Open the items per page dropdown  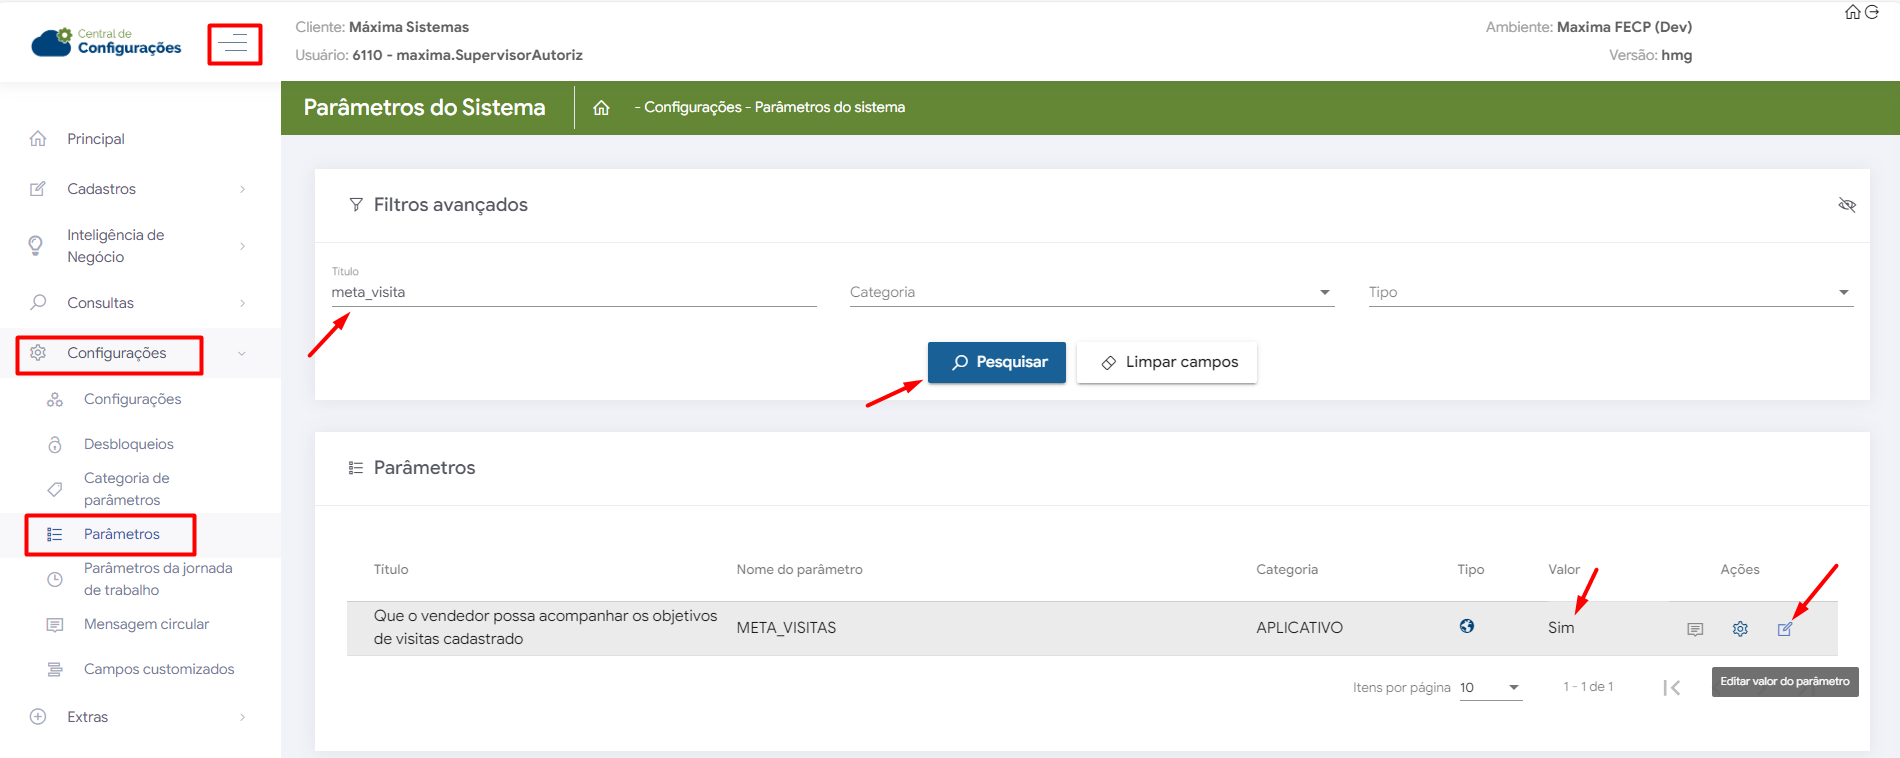pos(1490,687)
